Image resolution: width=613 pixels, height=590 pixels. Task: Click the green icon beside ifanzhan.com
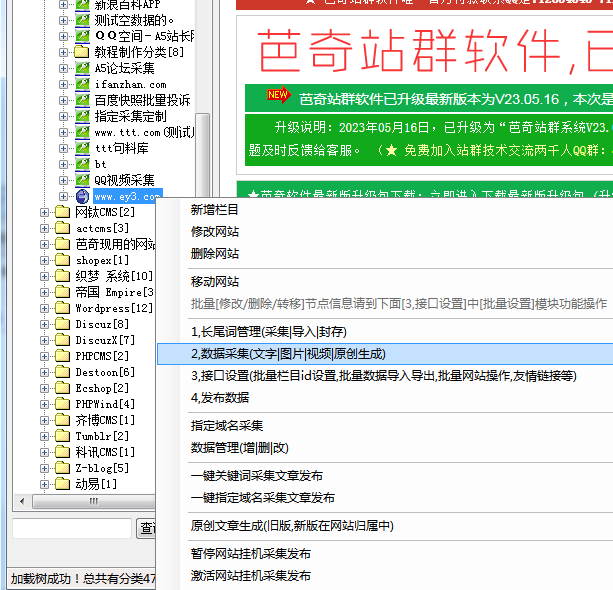pos(82,84)
